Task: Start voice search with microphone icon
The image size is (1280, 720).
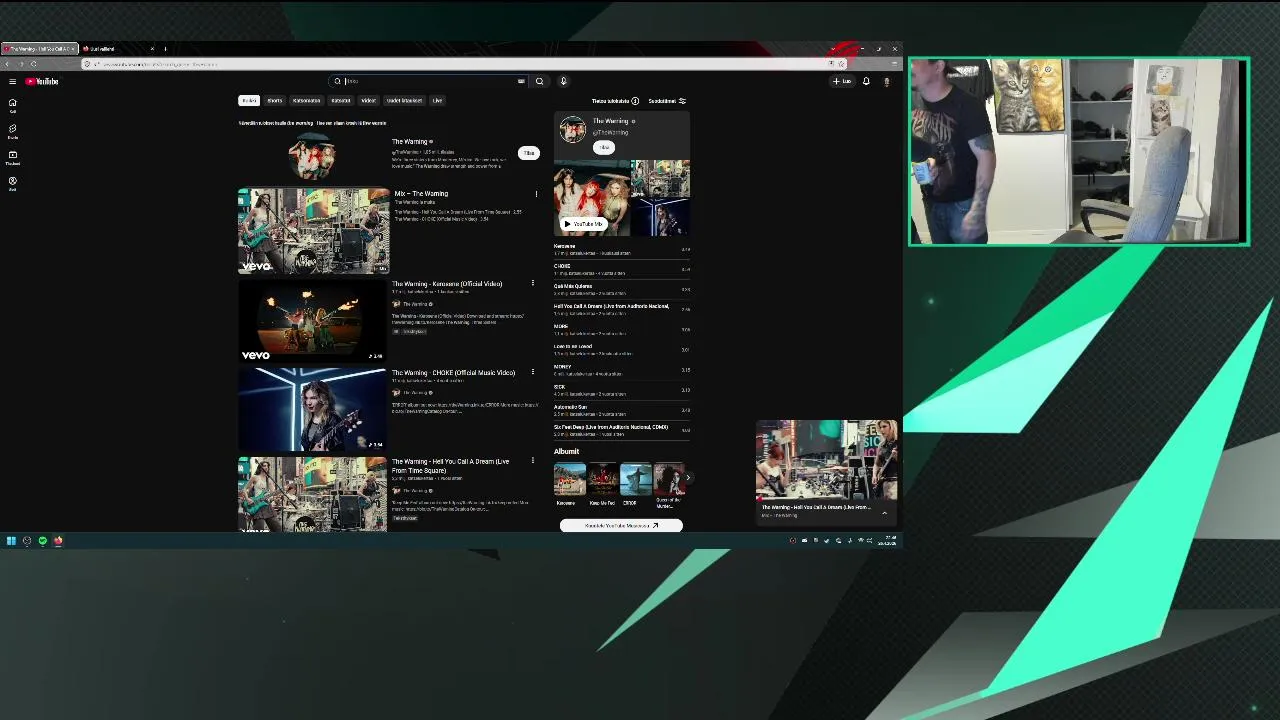Action: click(x=563, y=81)
